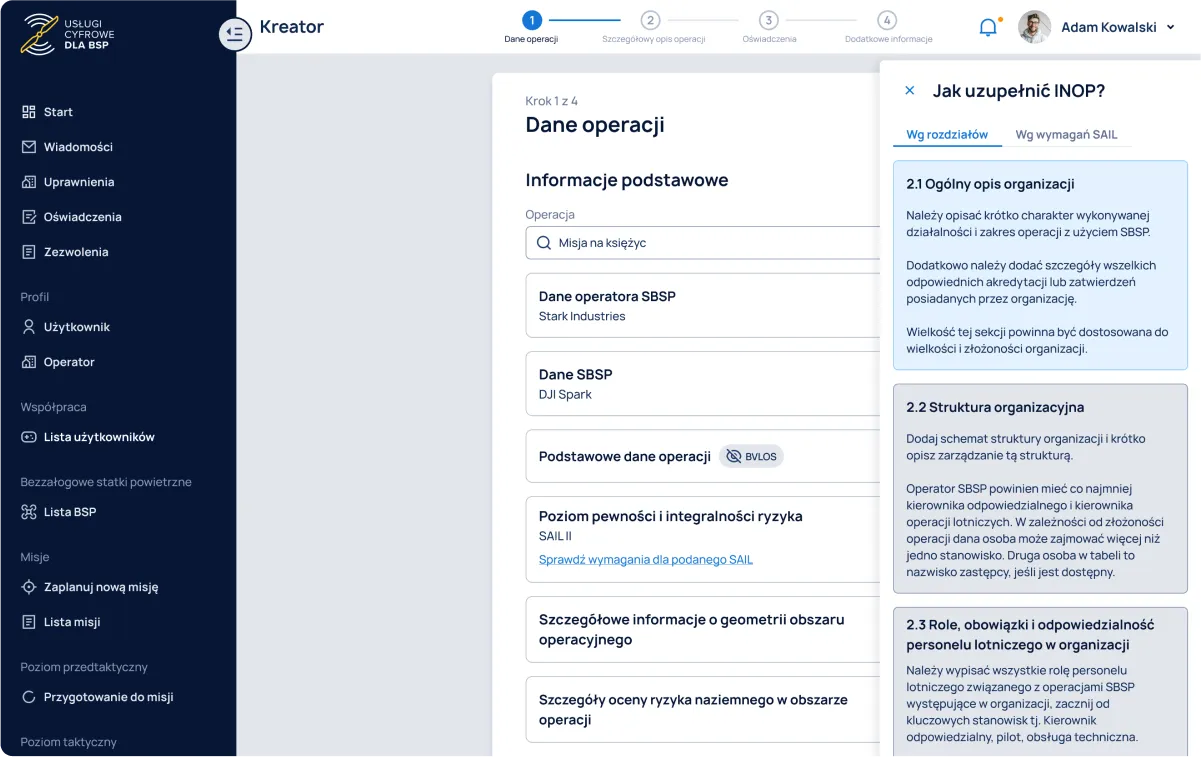Open Adam Kowalski user dropdown
1201x757 pixels.
[x=1170, y=27]
